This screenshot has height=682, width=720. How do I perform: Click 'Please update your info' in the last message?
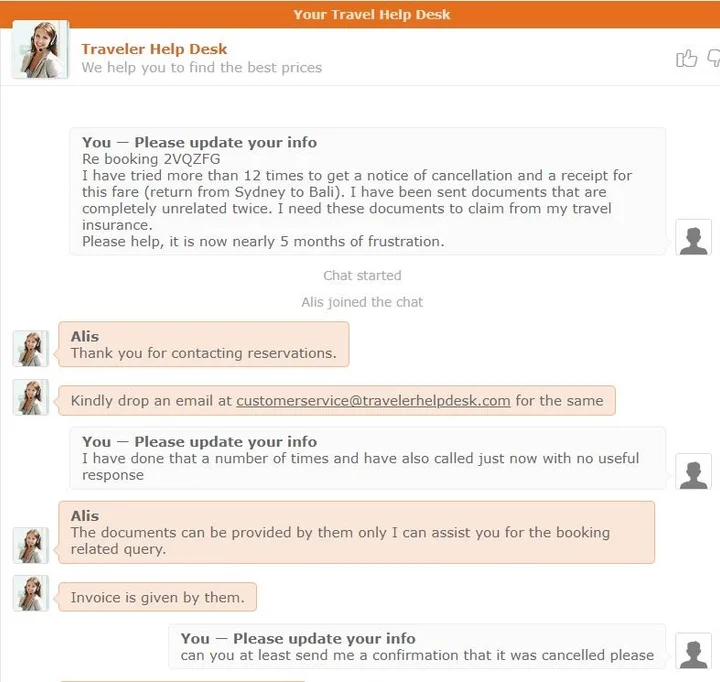pos(324,638)
